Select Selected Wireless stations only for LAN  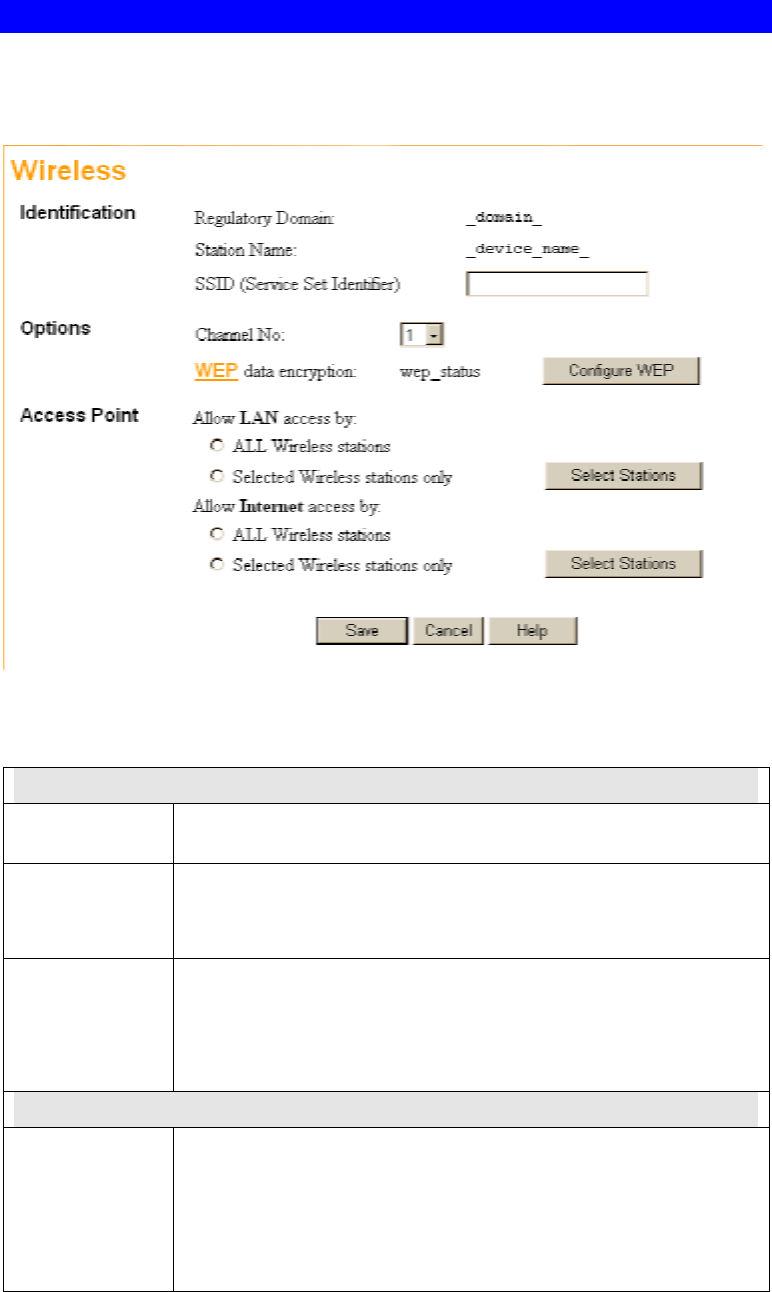tap(215, 477)
